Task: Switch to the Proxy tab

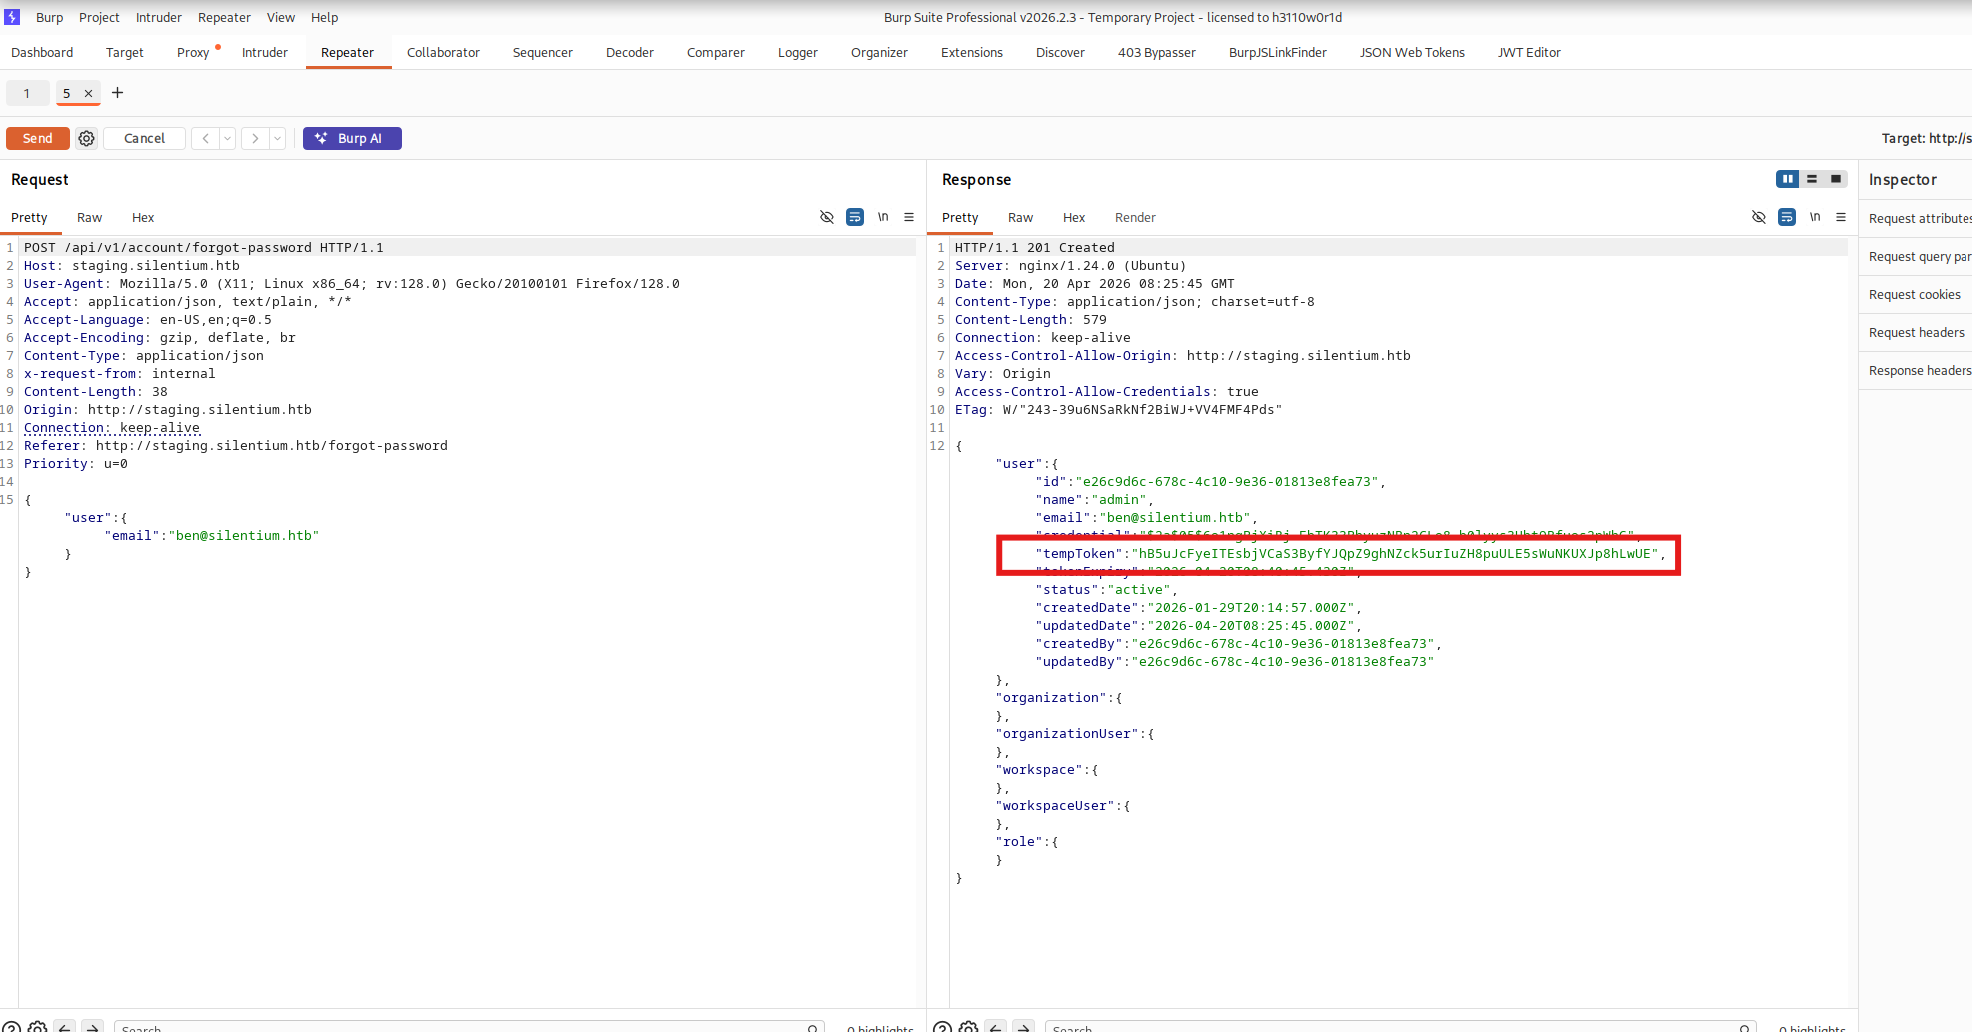Action: point(193,53)
